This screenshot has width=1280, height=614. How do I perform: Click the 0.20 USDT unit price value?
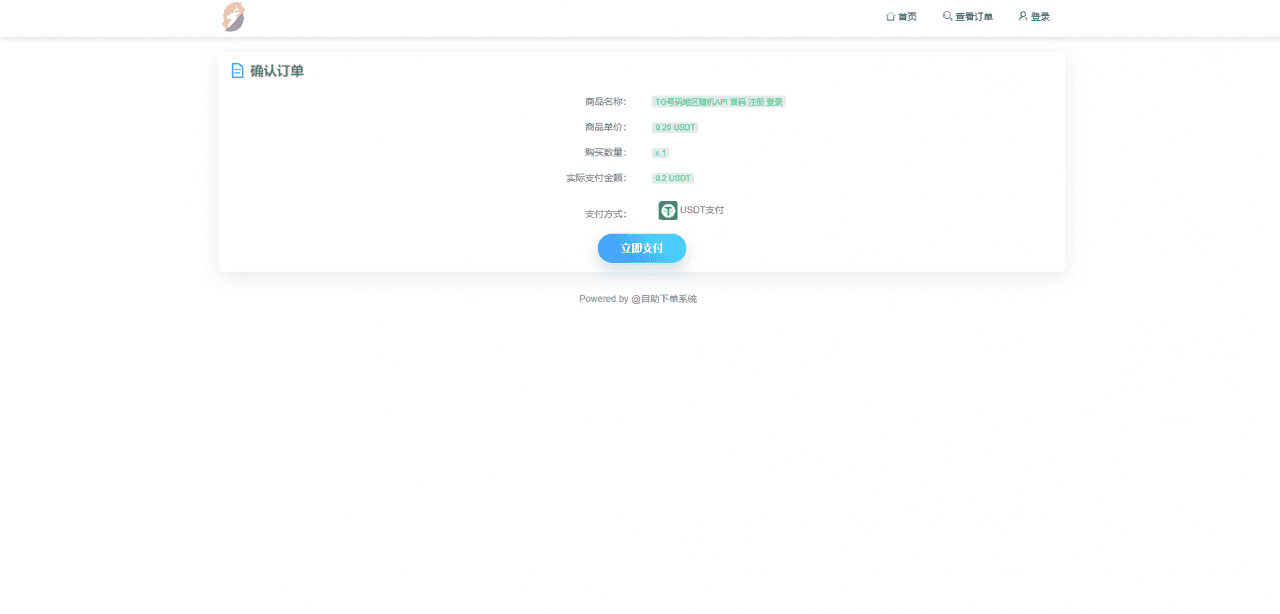[675, 128]
